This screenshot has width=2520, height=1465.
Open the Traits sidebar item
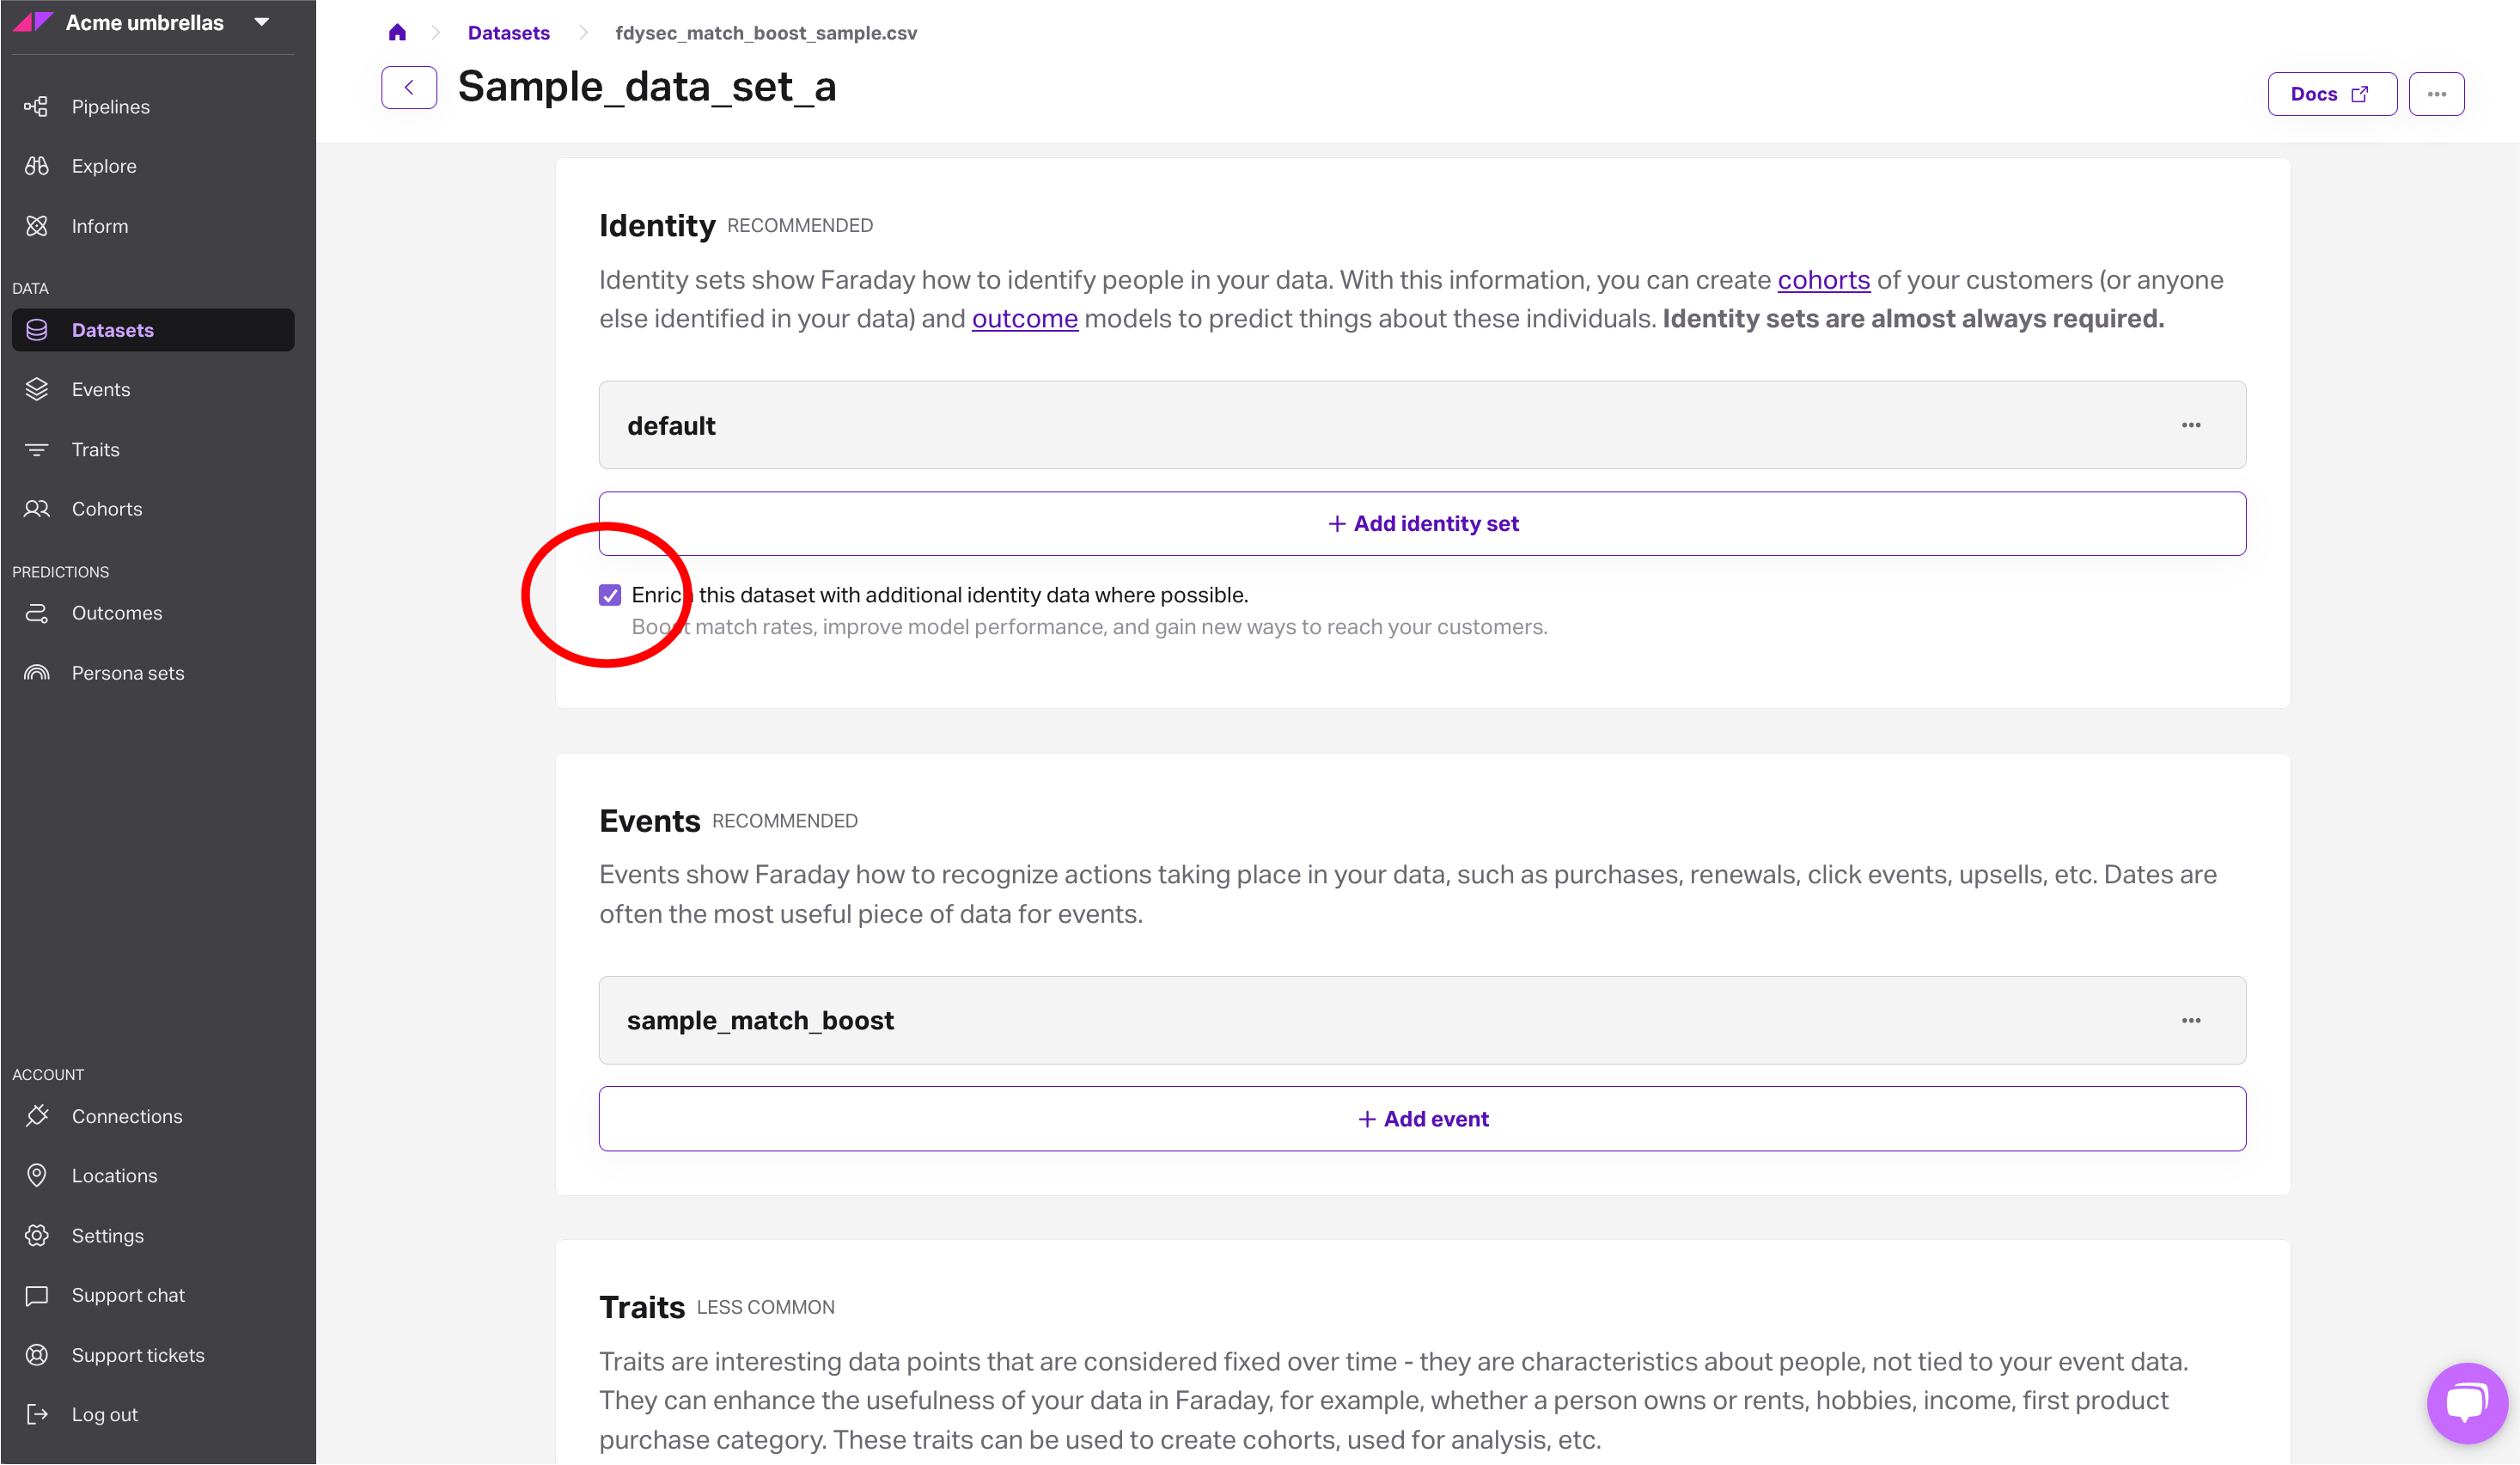[96, 450]
